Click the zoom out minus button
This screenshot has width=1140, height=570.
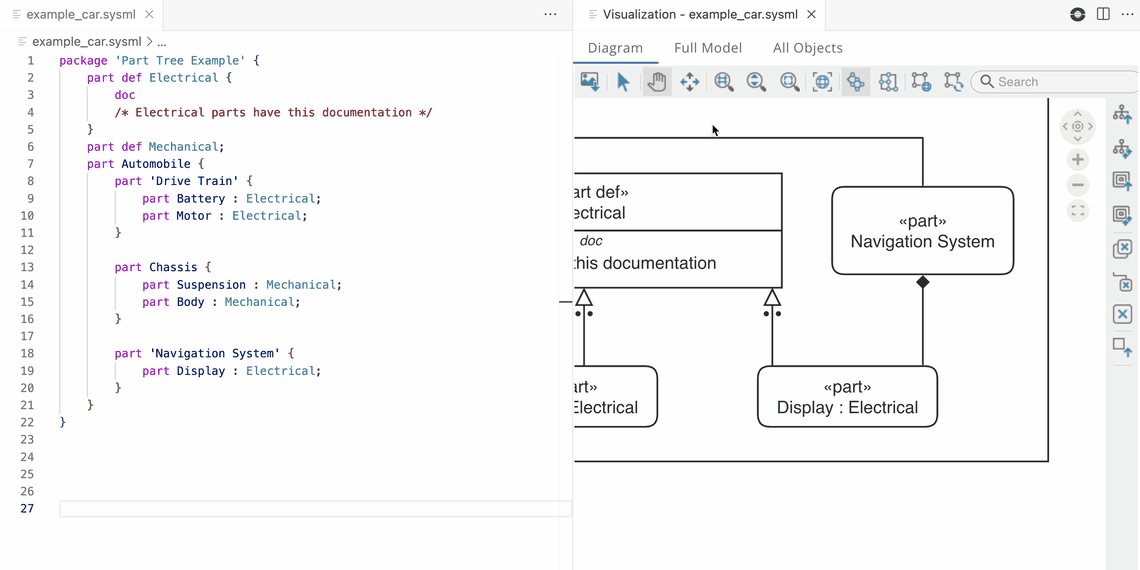(1077, 185)
